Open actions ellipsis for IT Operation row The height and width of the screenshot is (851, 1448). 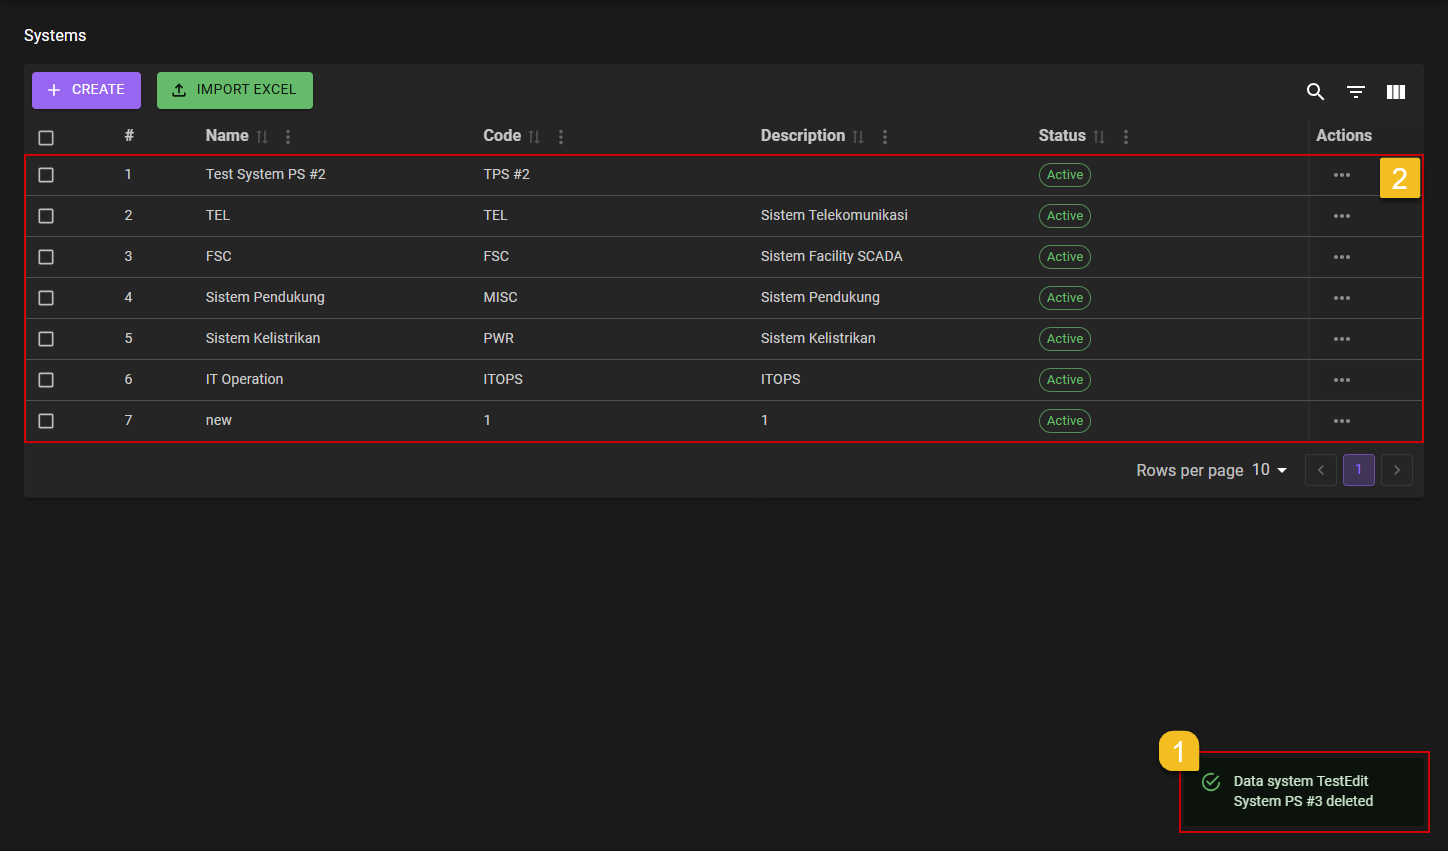[1341, 380]
